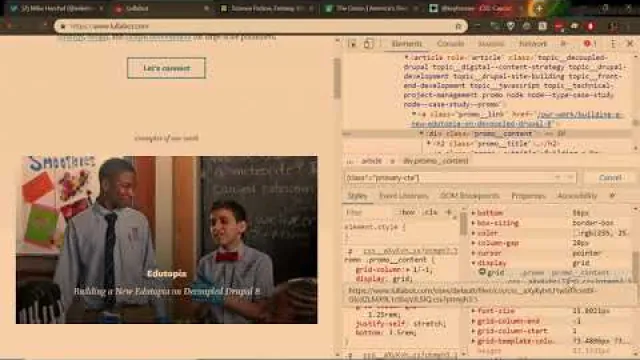Click the plus new style rule icon
Viewport: 640px width, 360px height.
click(449, 212)
